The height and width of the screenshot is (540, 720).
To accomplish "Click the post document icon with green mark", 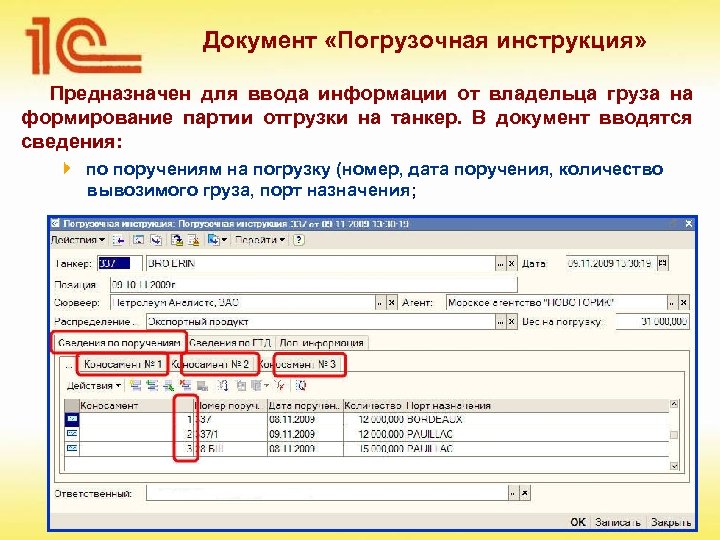I will [x=177, y=240].
